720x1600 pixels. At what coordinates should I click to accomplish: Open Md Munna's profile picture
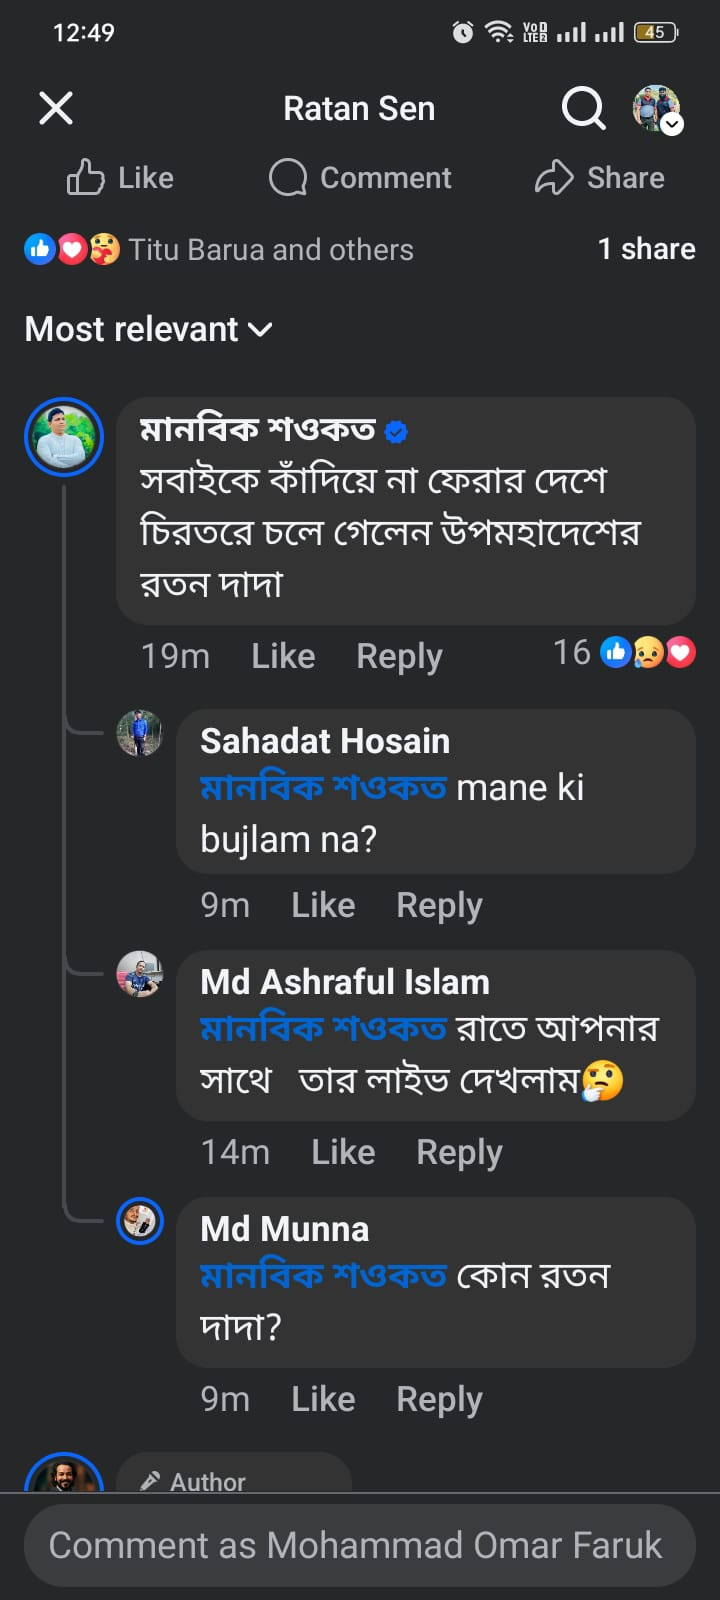click(140, 1221)
